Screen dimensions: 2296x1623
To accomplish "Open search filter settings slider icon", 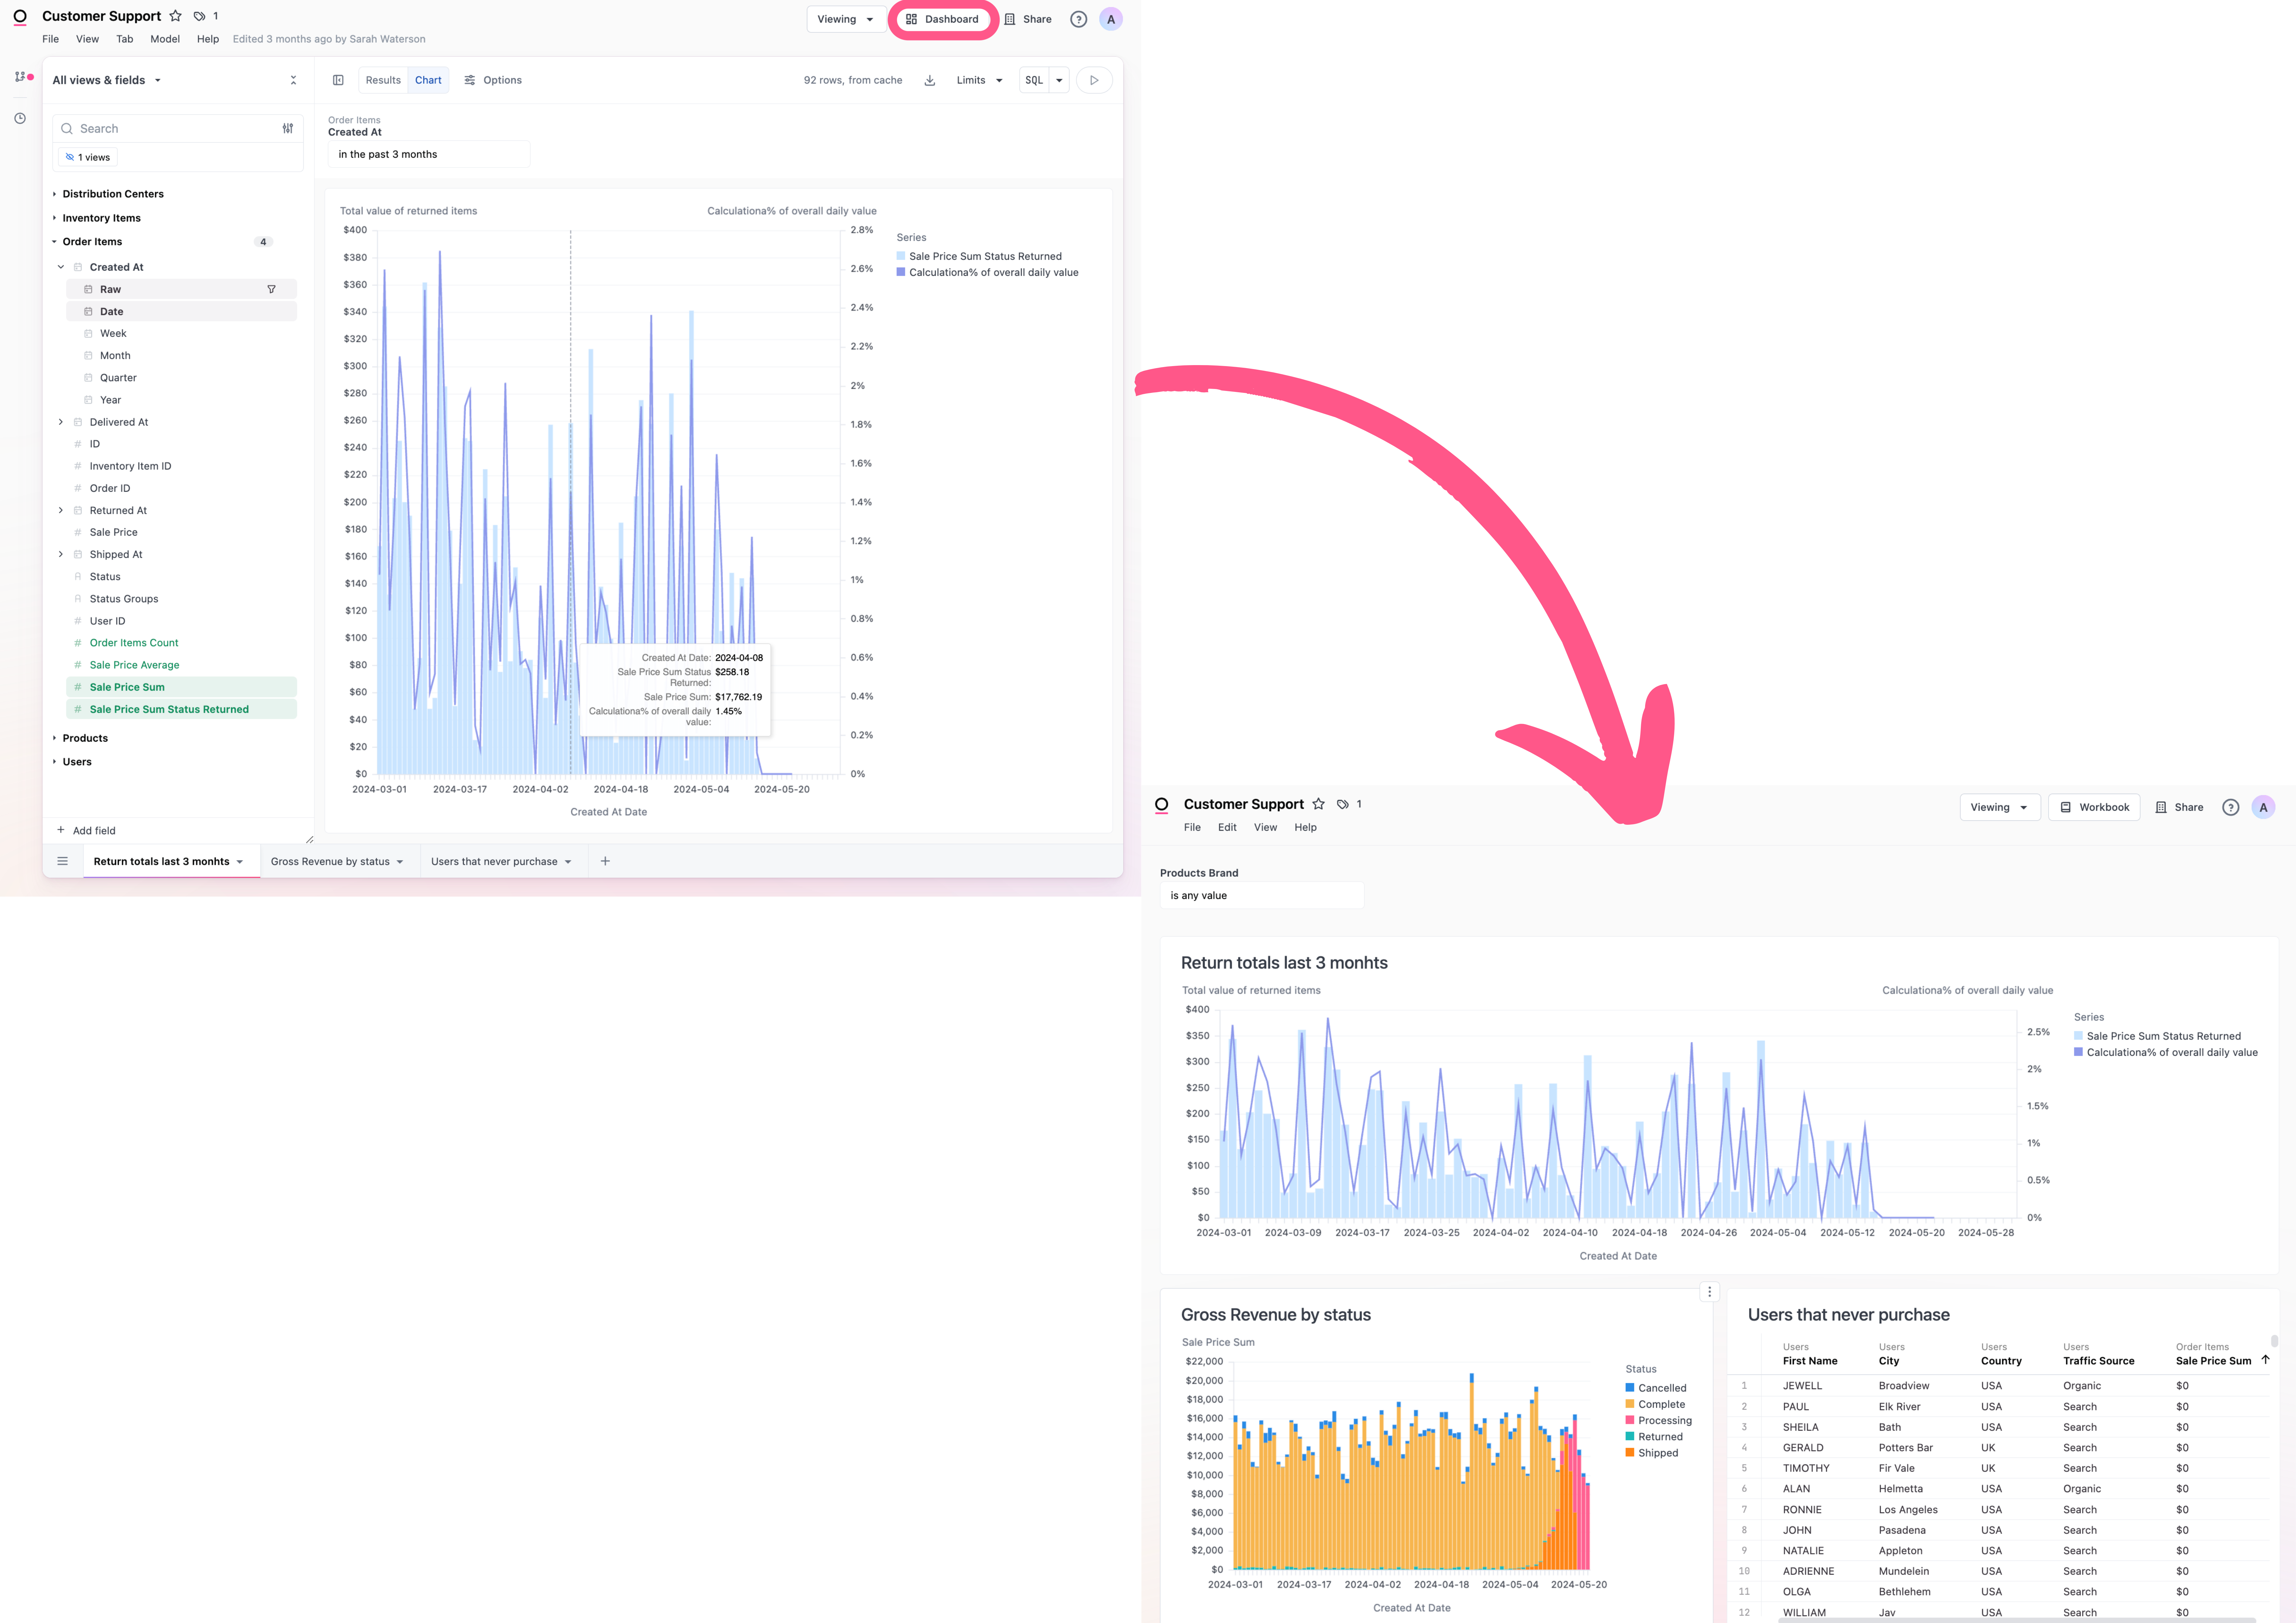I will pyautogui.click(x=288, y=128).
